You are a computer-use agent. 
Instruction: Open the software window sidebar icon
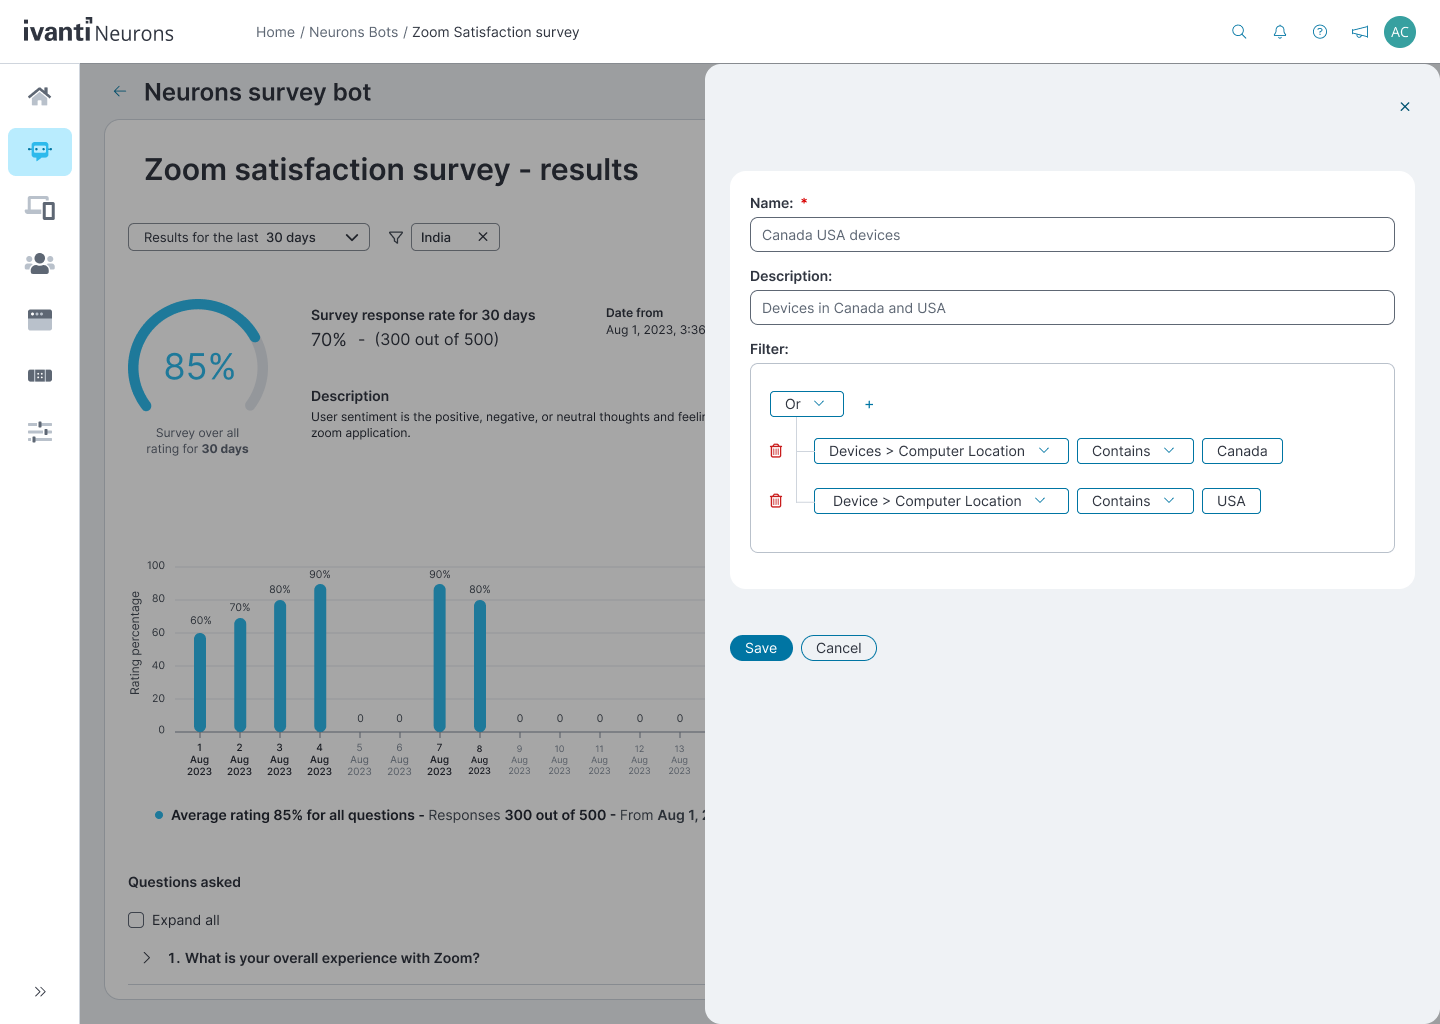(x=40, y=320)
